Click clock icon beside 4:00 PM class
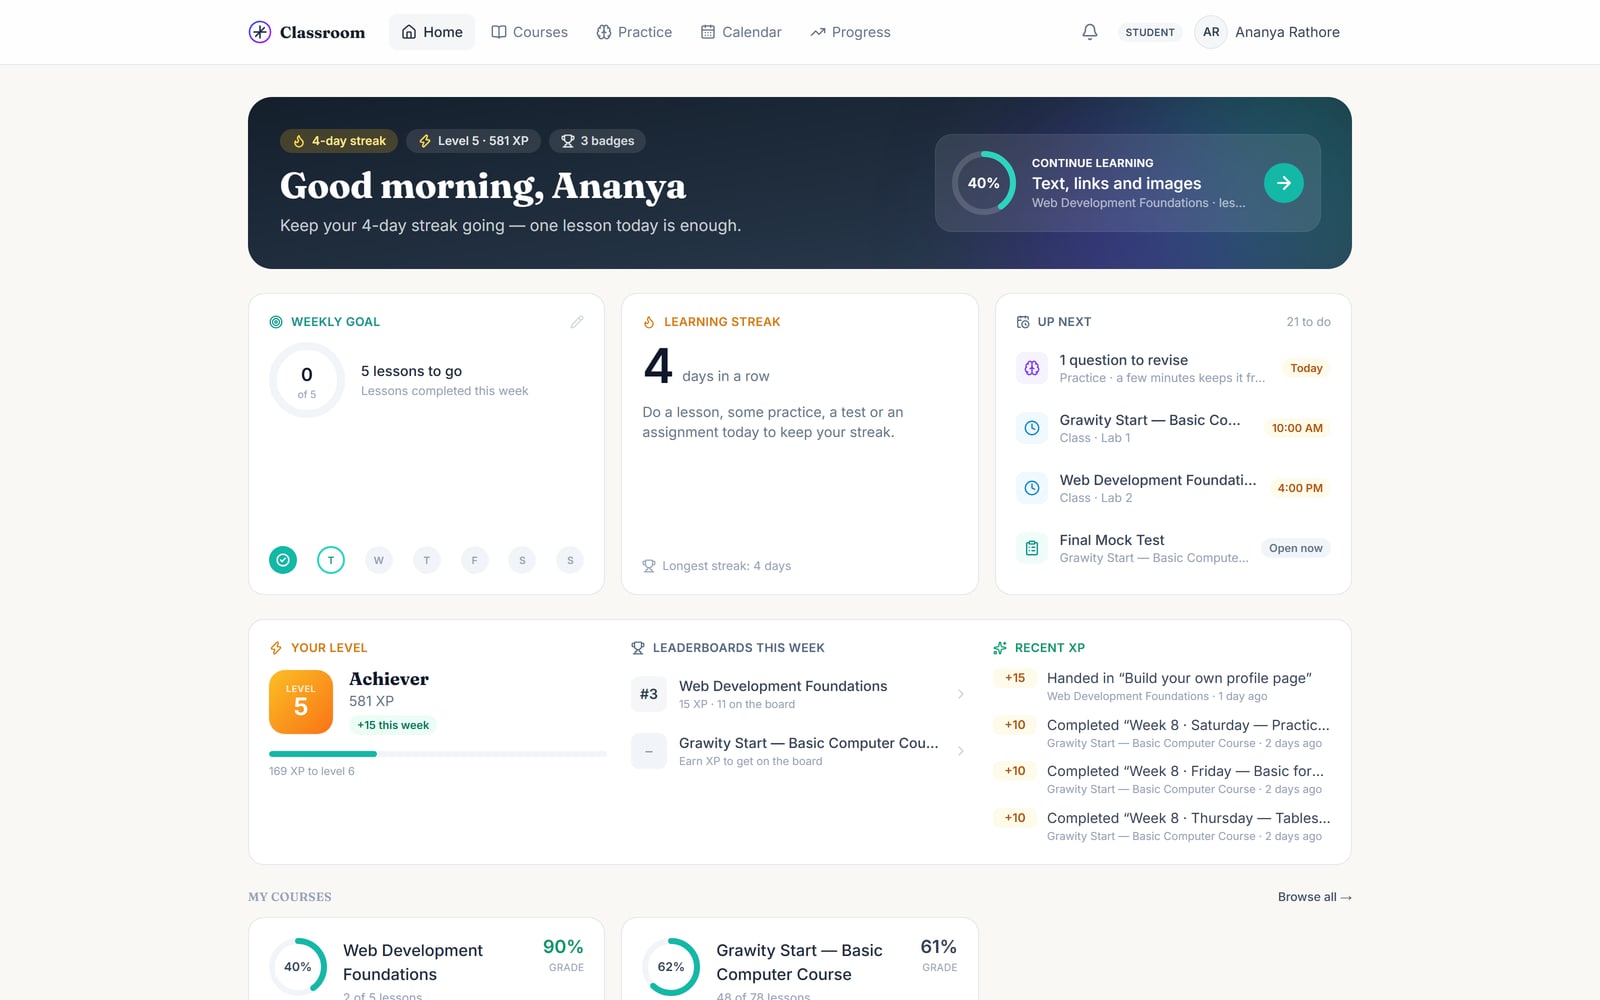The image size is (1600, 1000). (x=1032, y=488)
